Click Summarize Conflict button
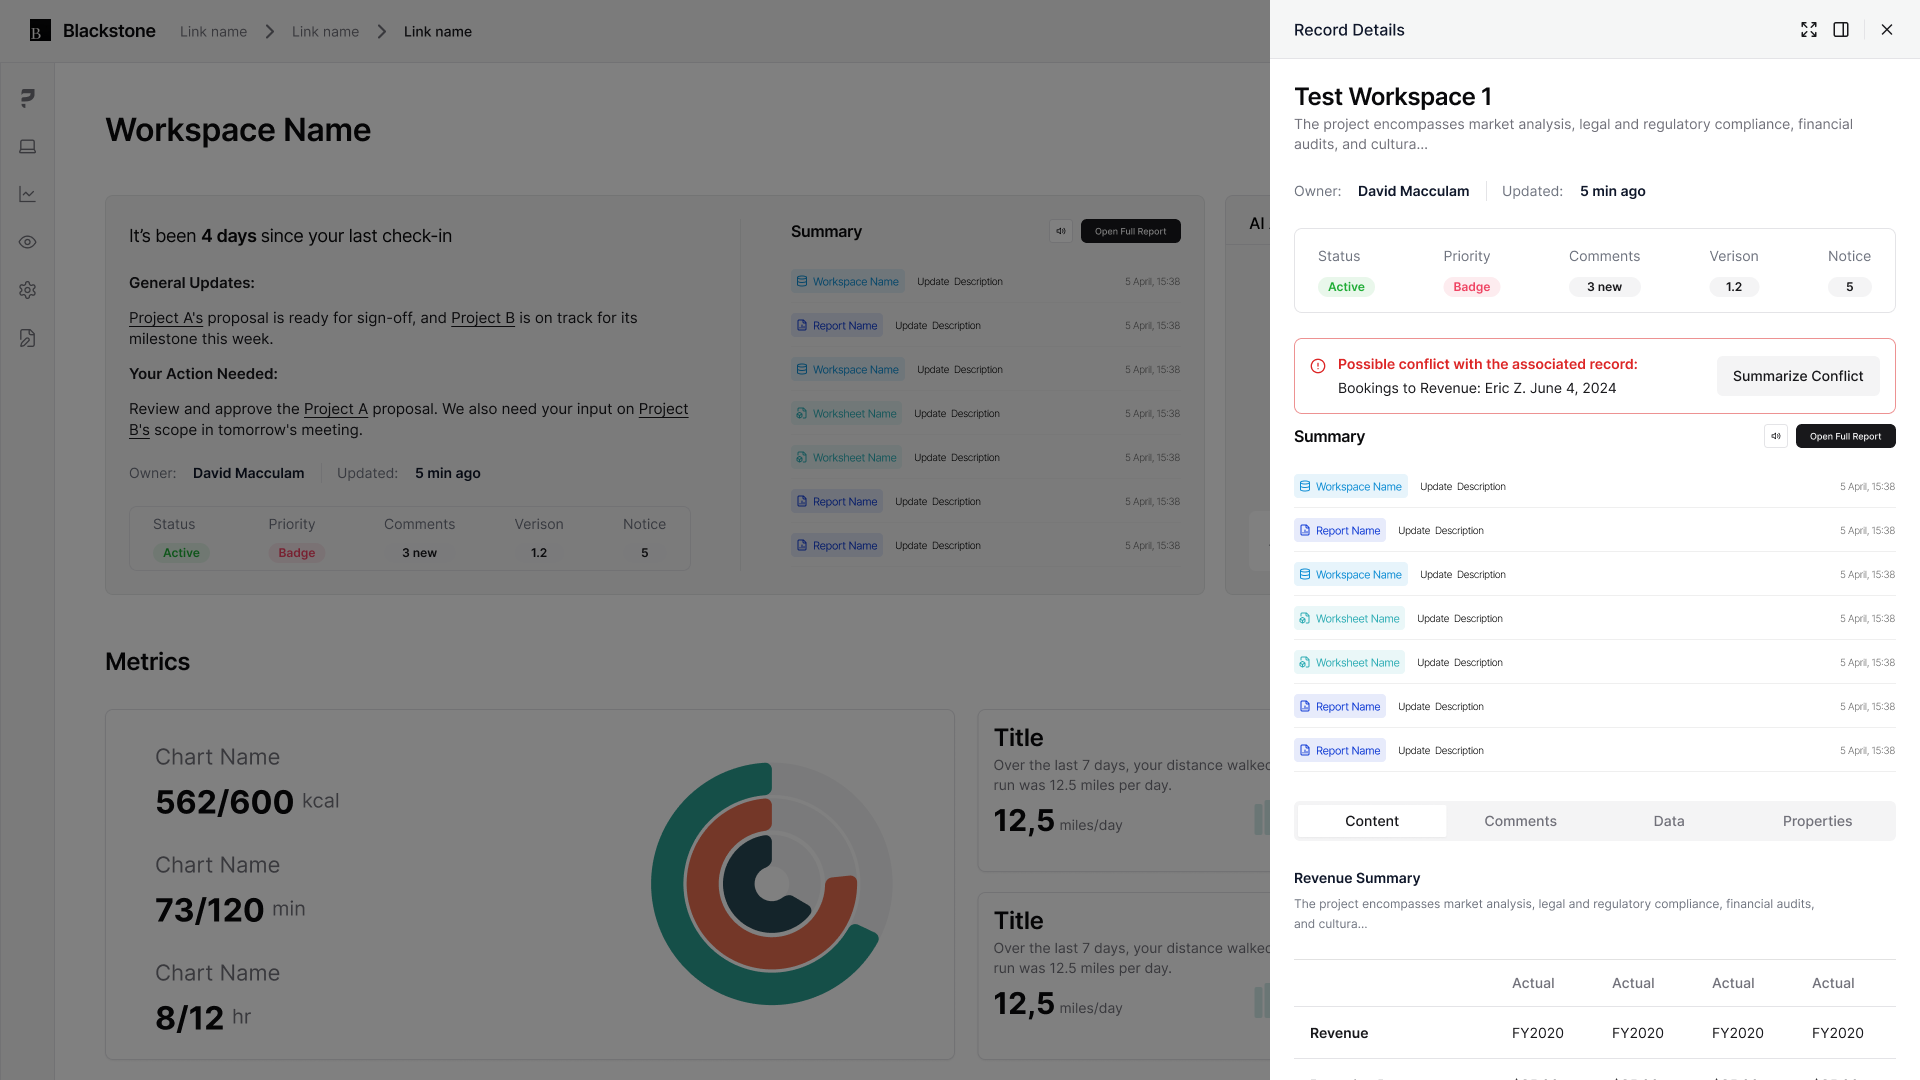This screenshot has width=1920, height=1080. [x=1798, y=376]
